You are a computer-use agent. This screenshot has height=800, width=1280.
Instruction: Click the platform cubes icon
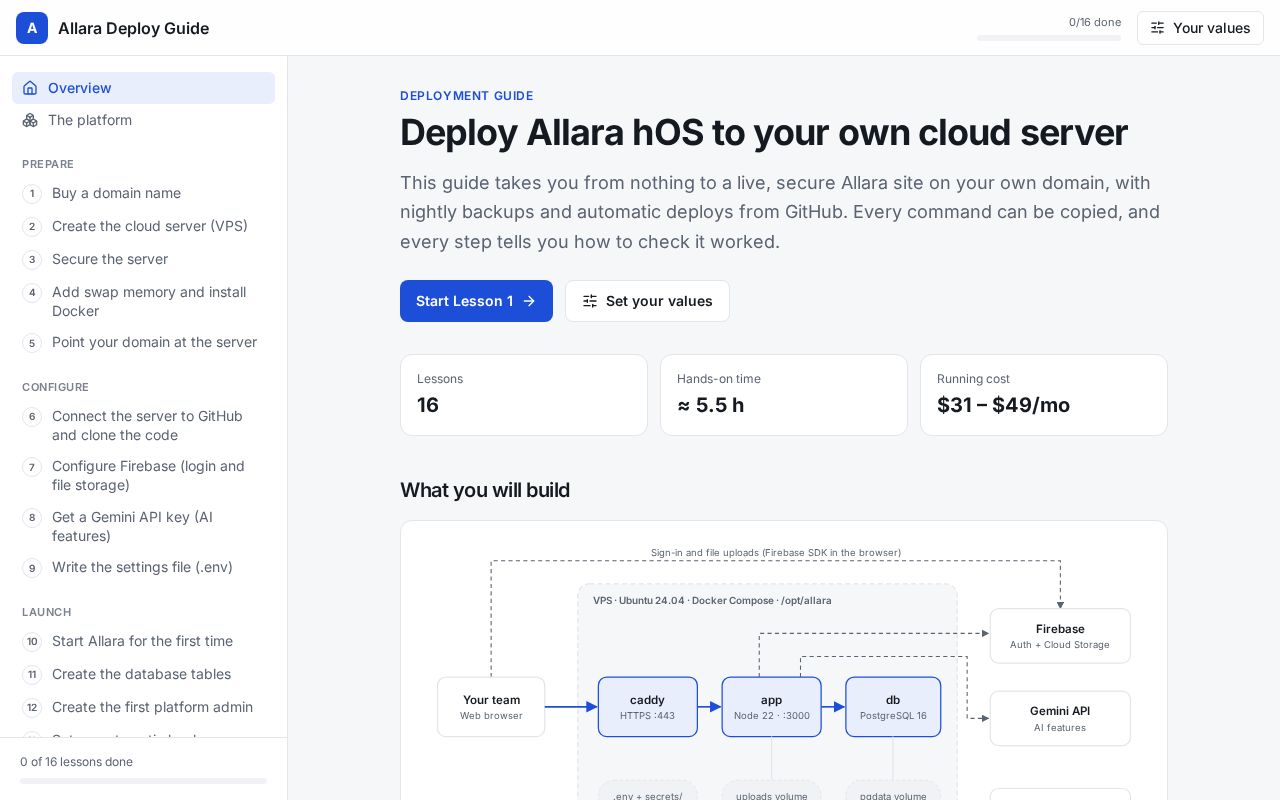pos(30,120)
